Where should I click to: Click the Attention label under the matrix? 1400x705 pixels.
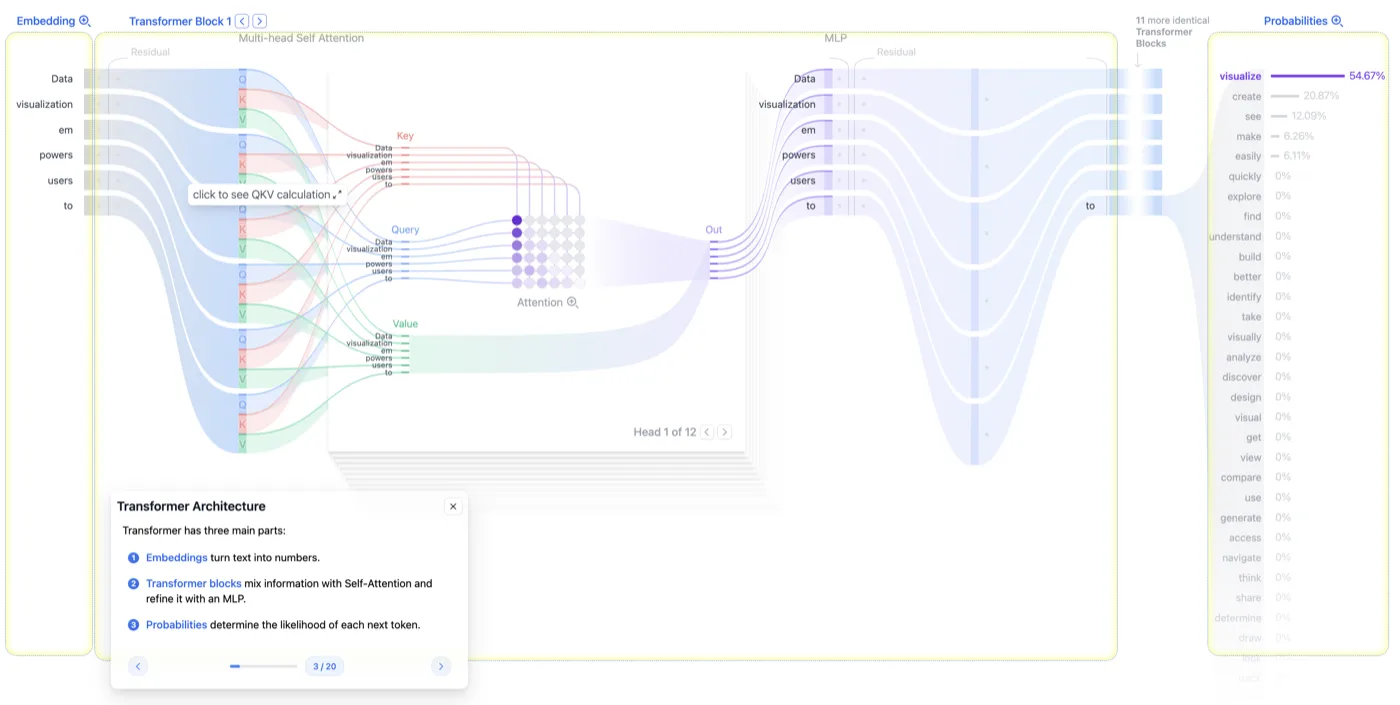(540, 302)
